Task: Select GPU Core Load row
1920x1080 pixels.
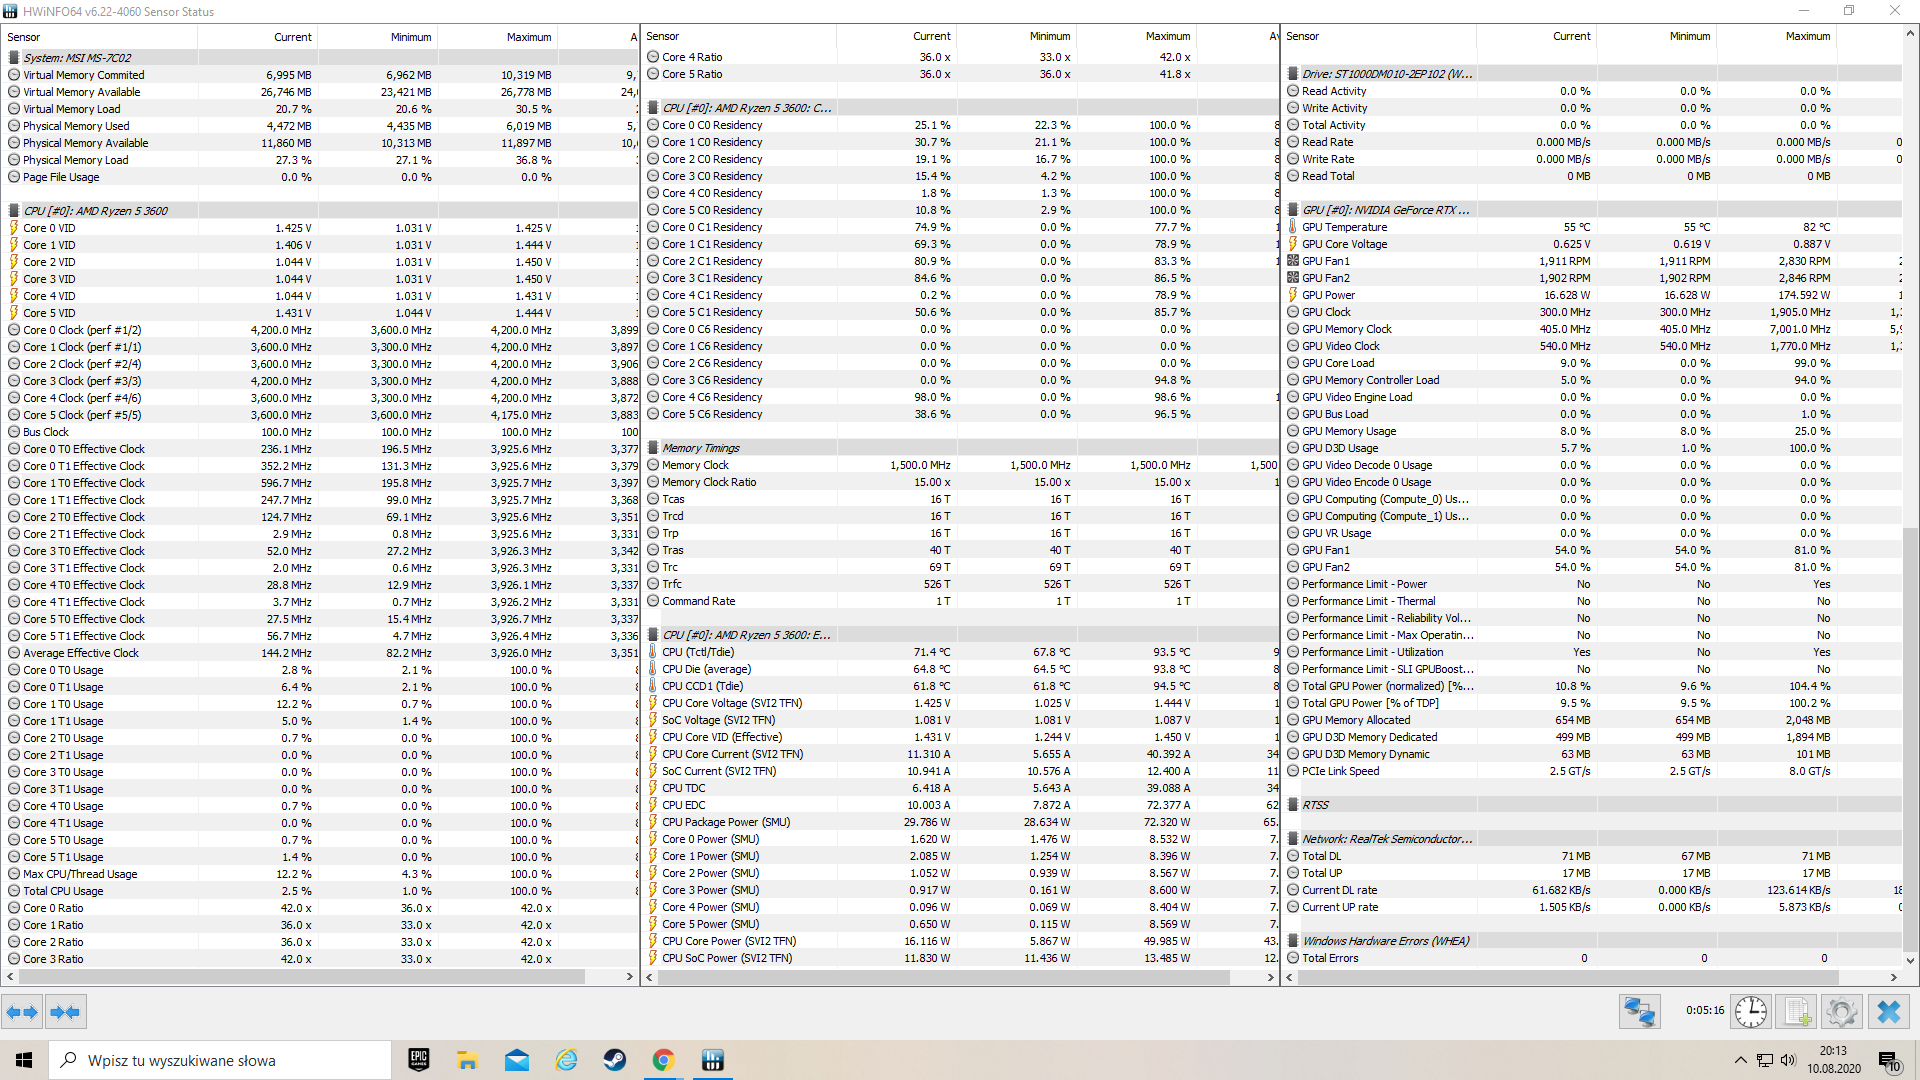Action: coord(1593,363)
